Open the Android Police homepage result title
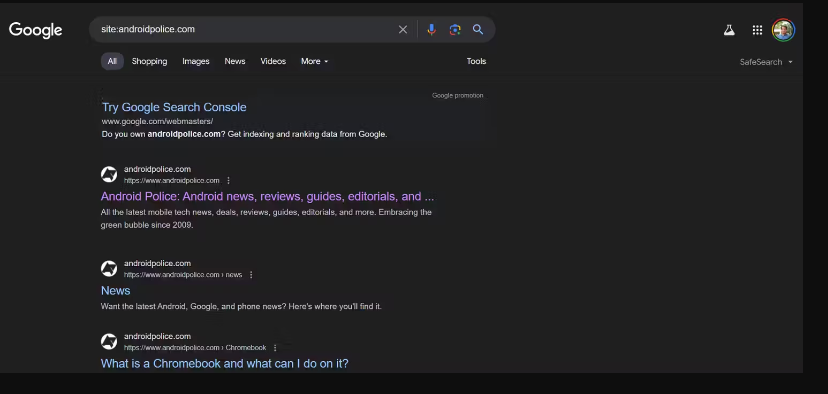Image resolution: width=828 pixels, height=394 pixels. [267, 196]
